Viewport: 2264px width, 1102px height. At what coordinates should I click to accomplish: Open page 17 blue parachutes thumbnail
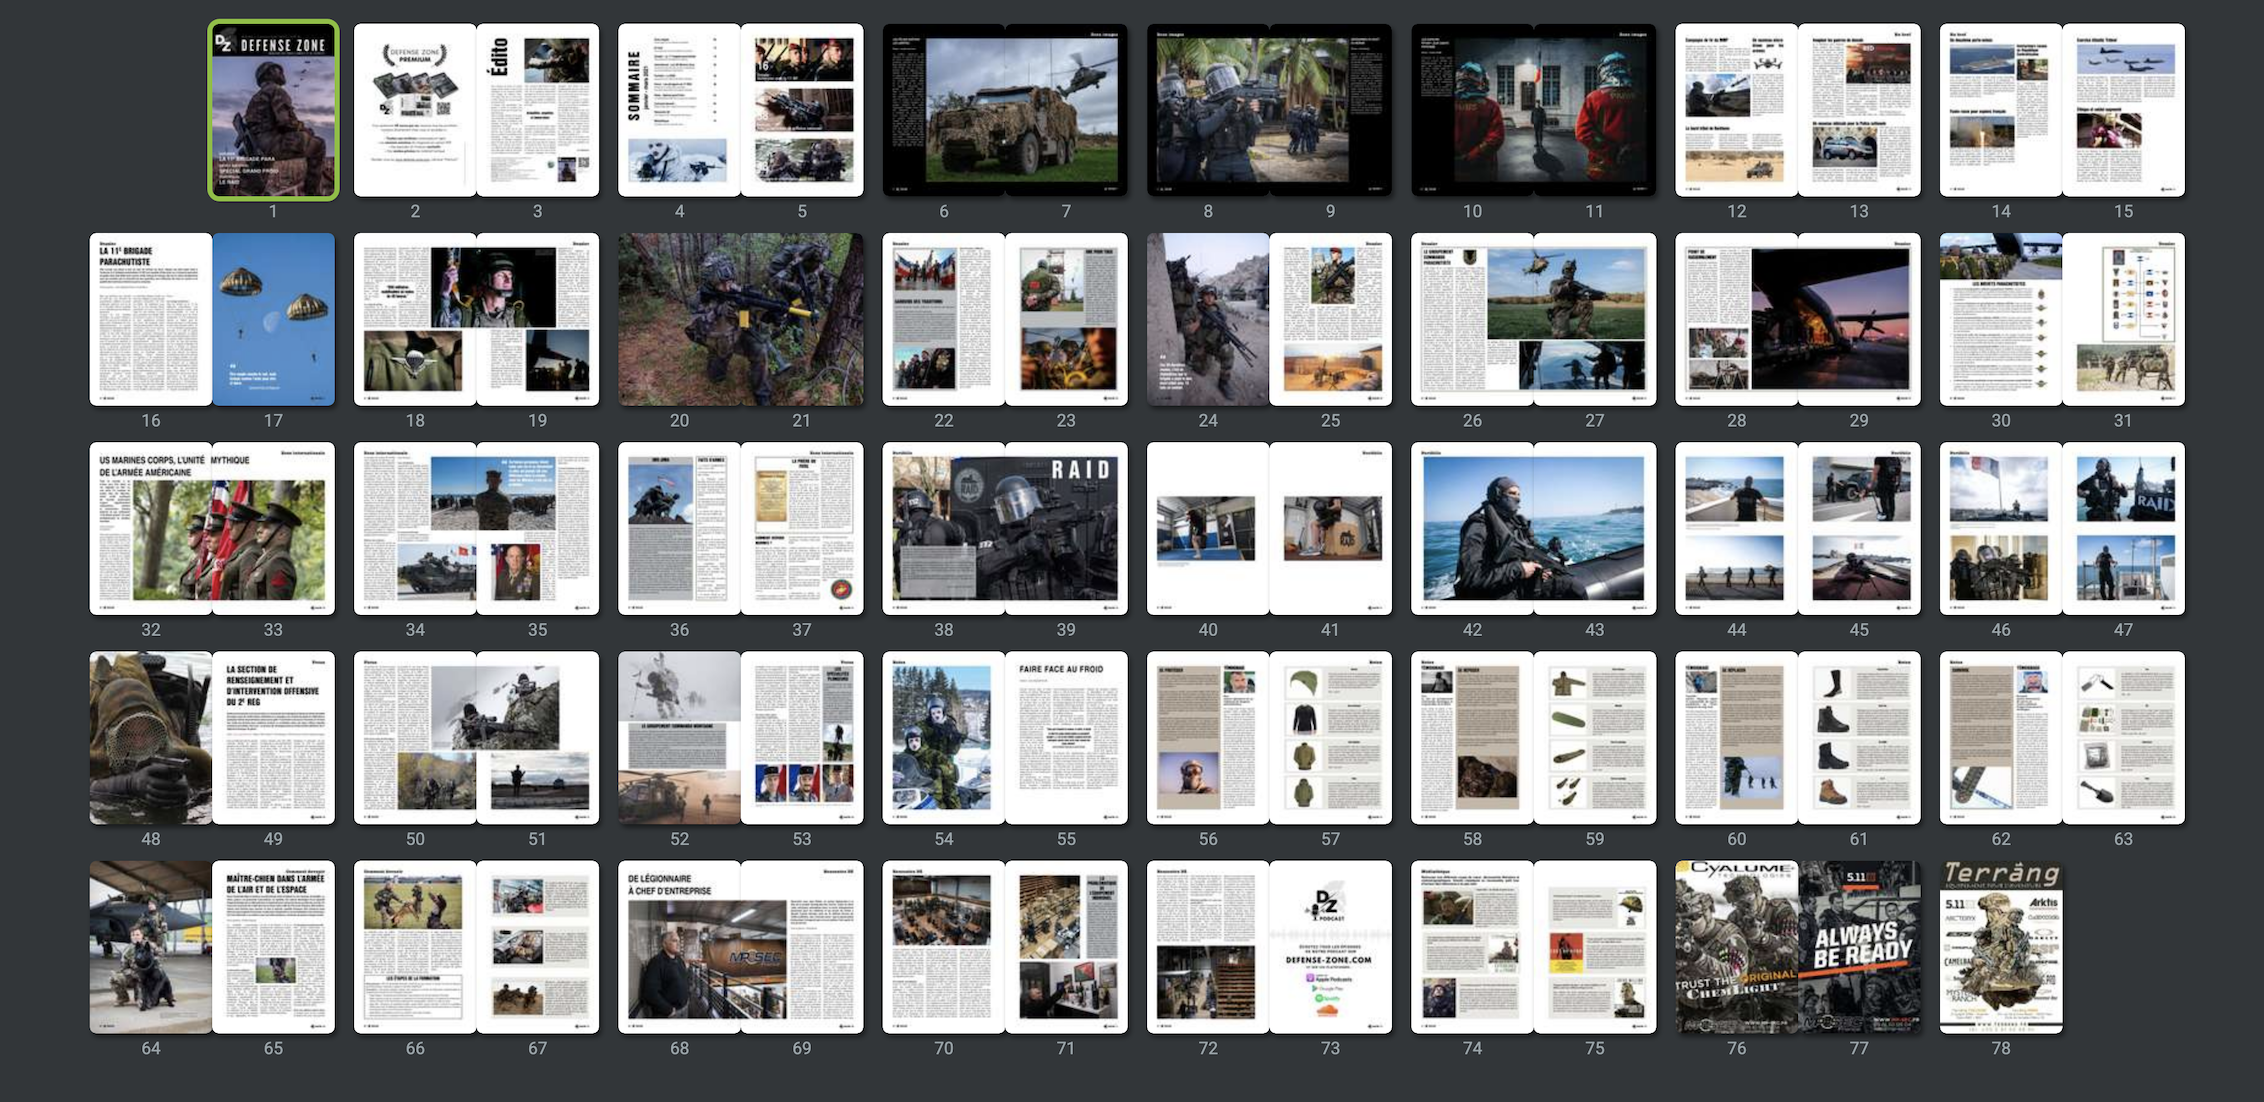tap(273, 319)
